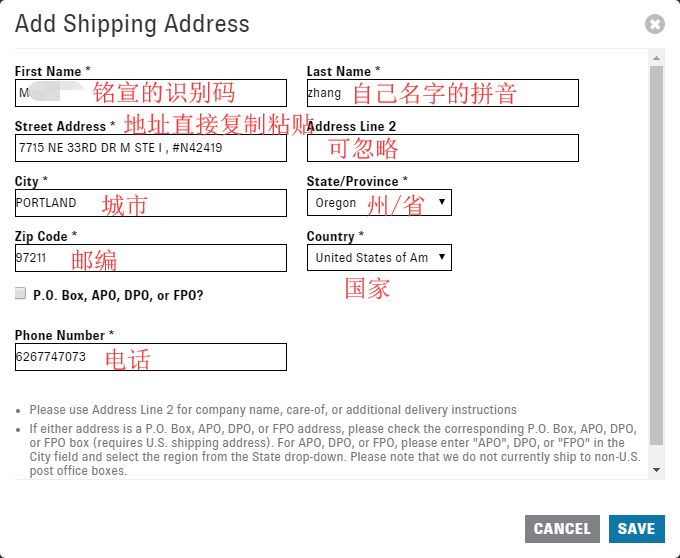Click the Last Name field containing zhang
Viewport: 680px width, 558px height.
442,93
